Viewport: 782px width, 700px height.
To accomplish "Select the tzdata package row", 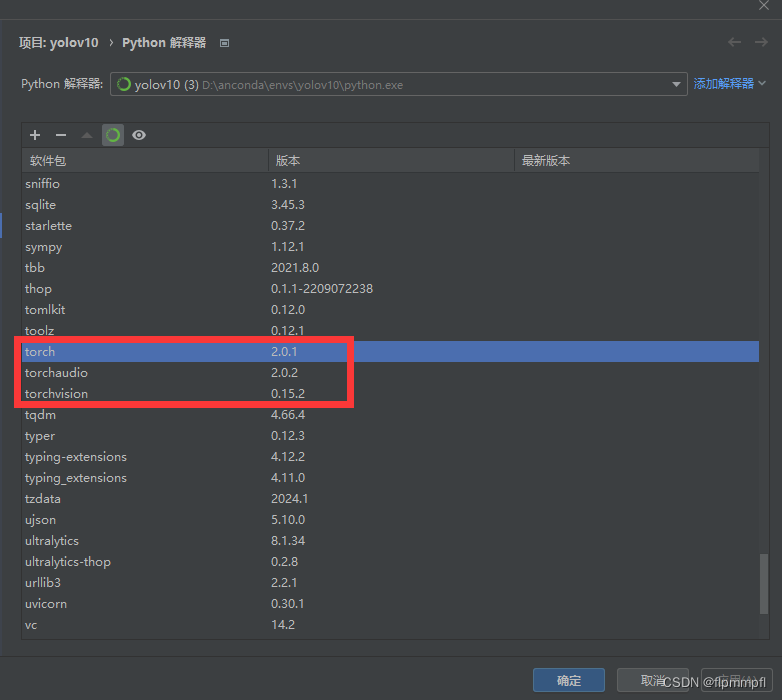I will 391,499.
